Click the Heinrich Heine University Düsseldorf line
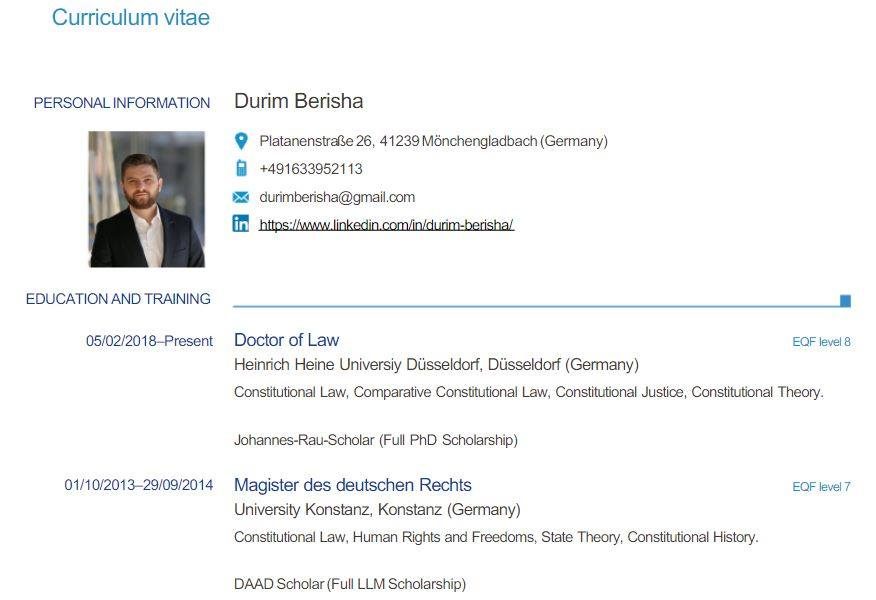This screenshot has width=876, height=600. click(x=436, y=365)
